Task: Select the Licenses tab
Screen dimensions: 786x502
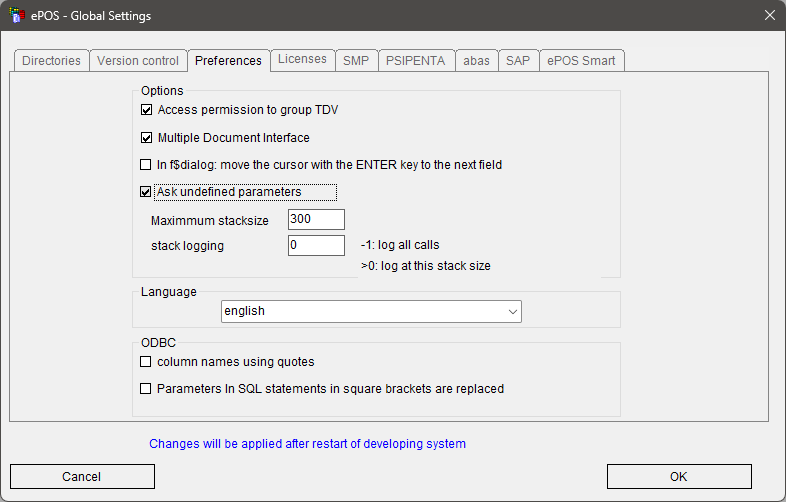Action: tap(302, 60)
